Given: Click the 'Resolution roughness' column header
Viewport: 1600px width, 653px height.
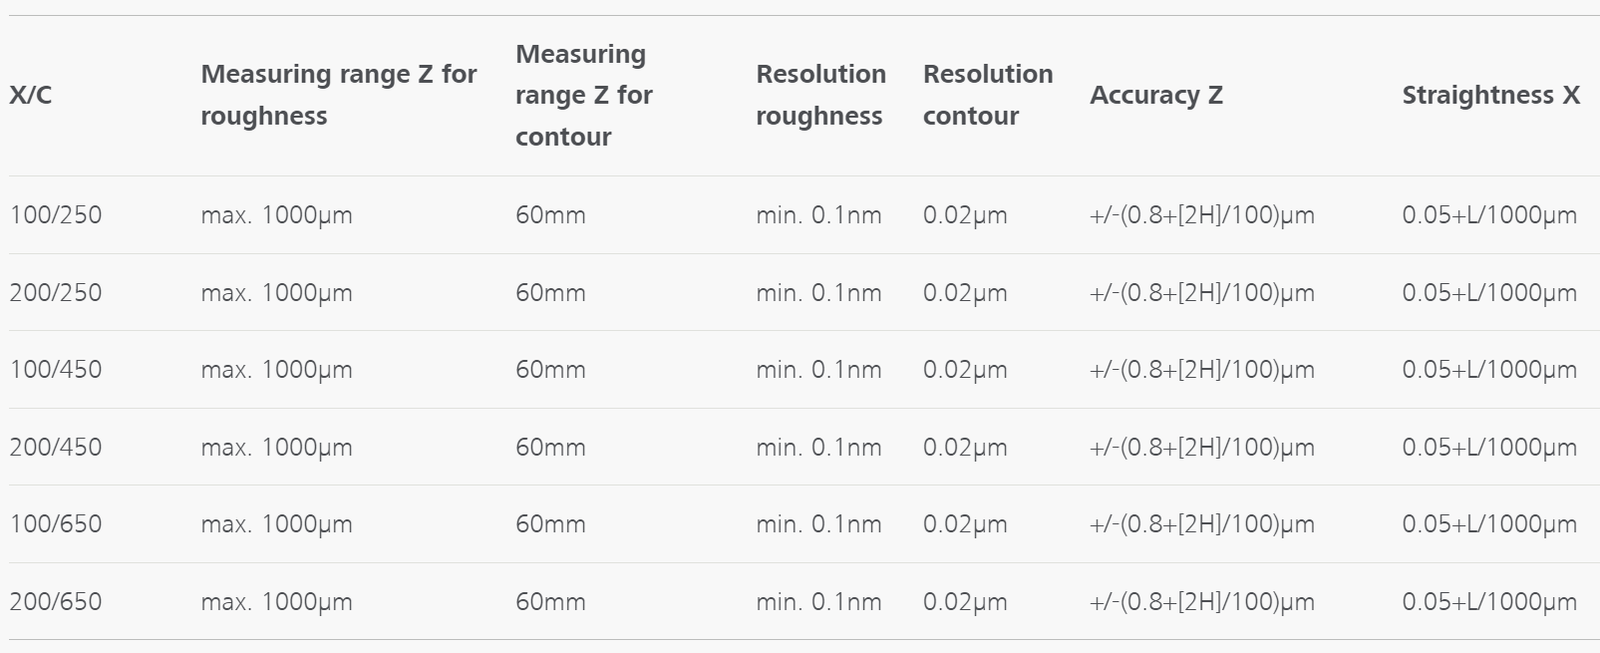Looking at the screenshot, I should (820, 95).
